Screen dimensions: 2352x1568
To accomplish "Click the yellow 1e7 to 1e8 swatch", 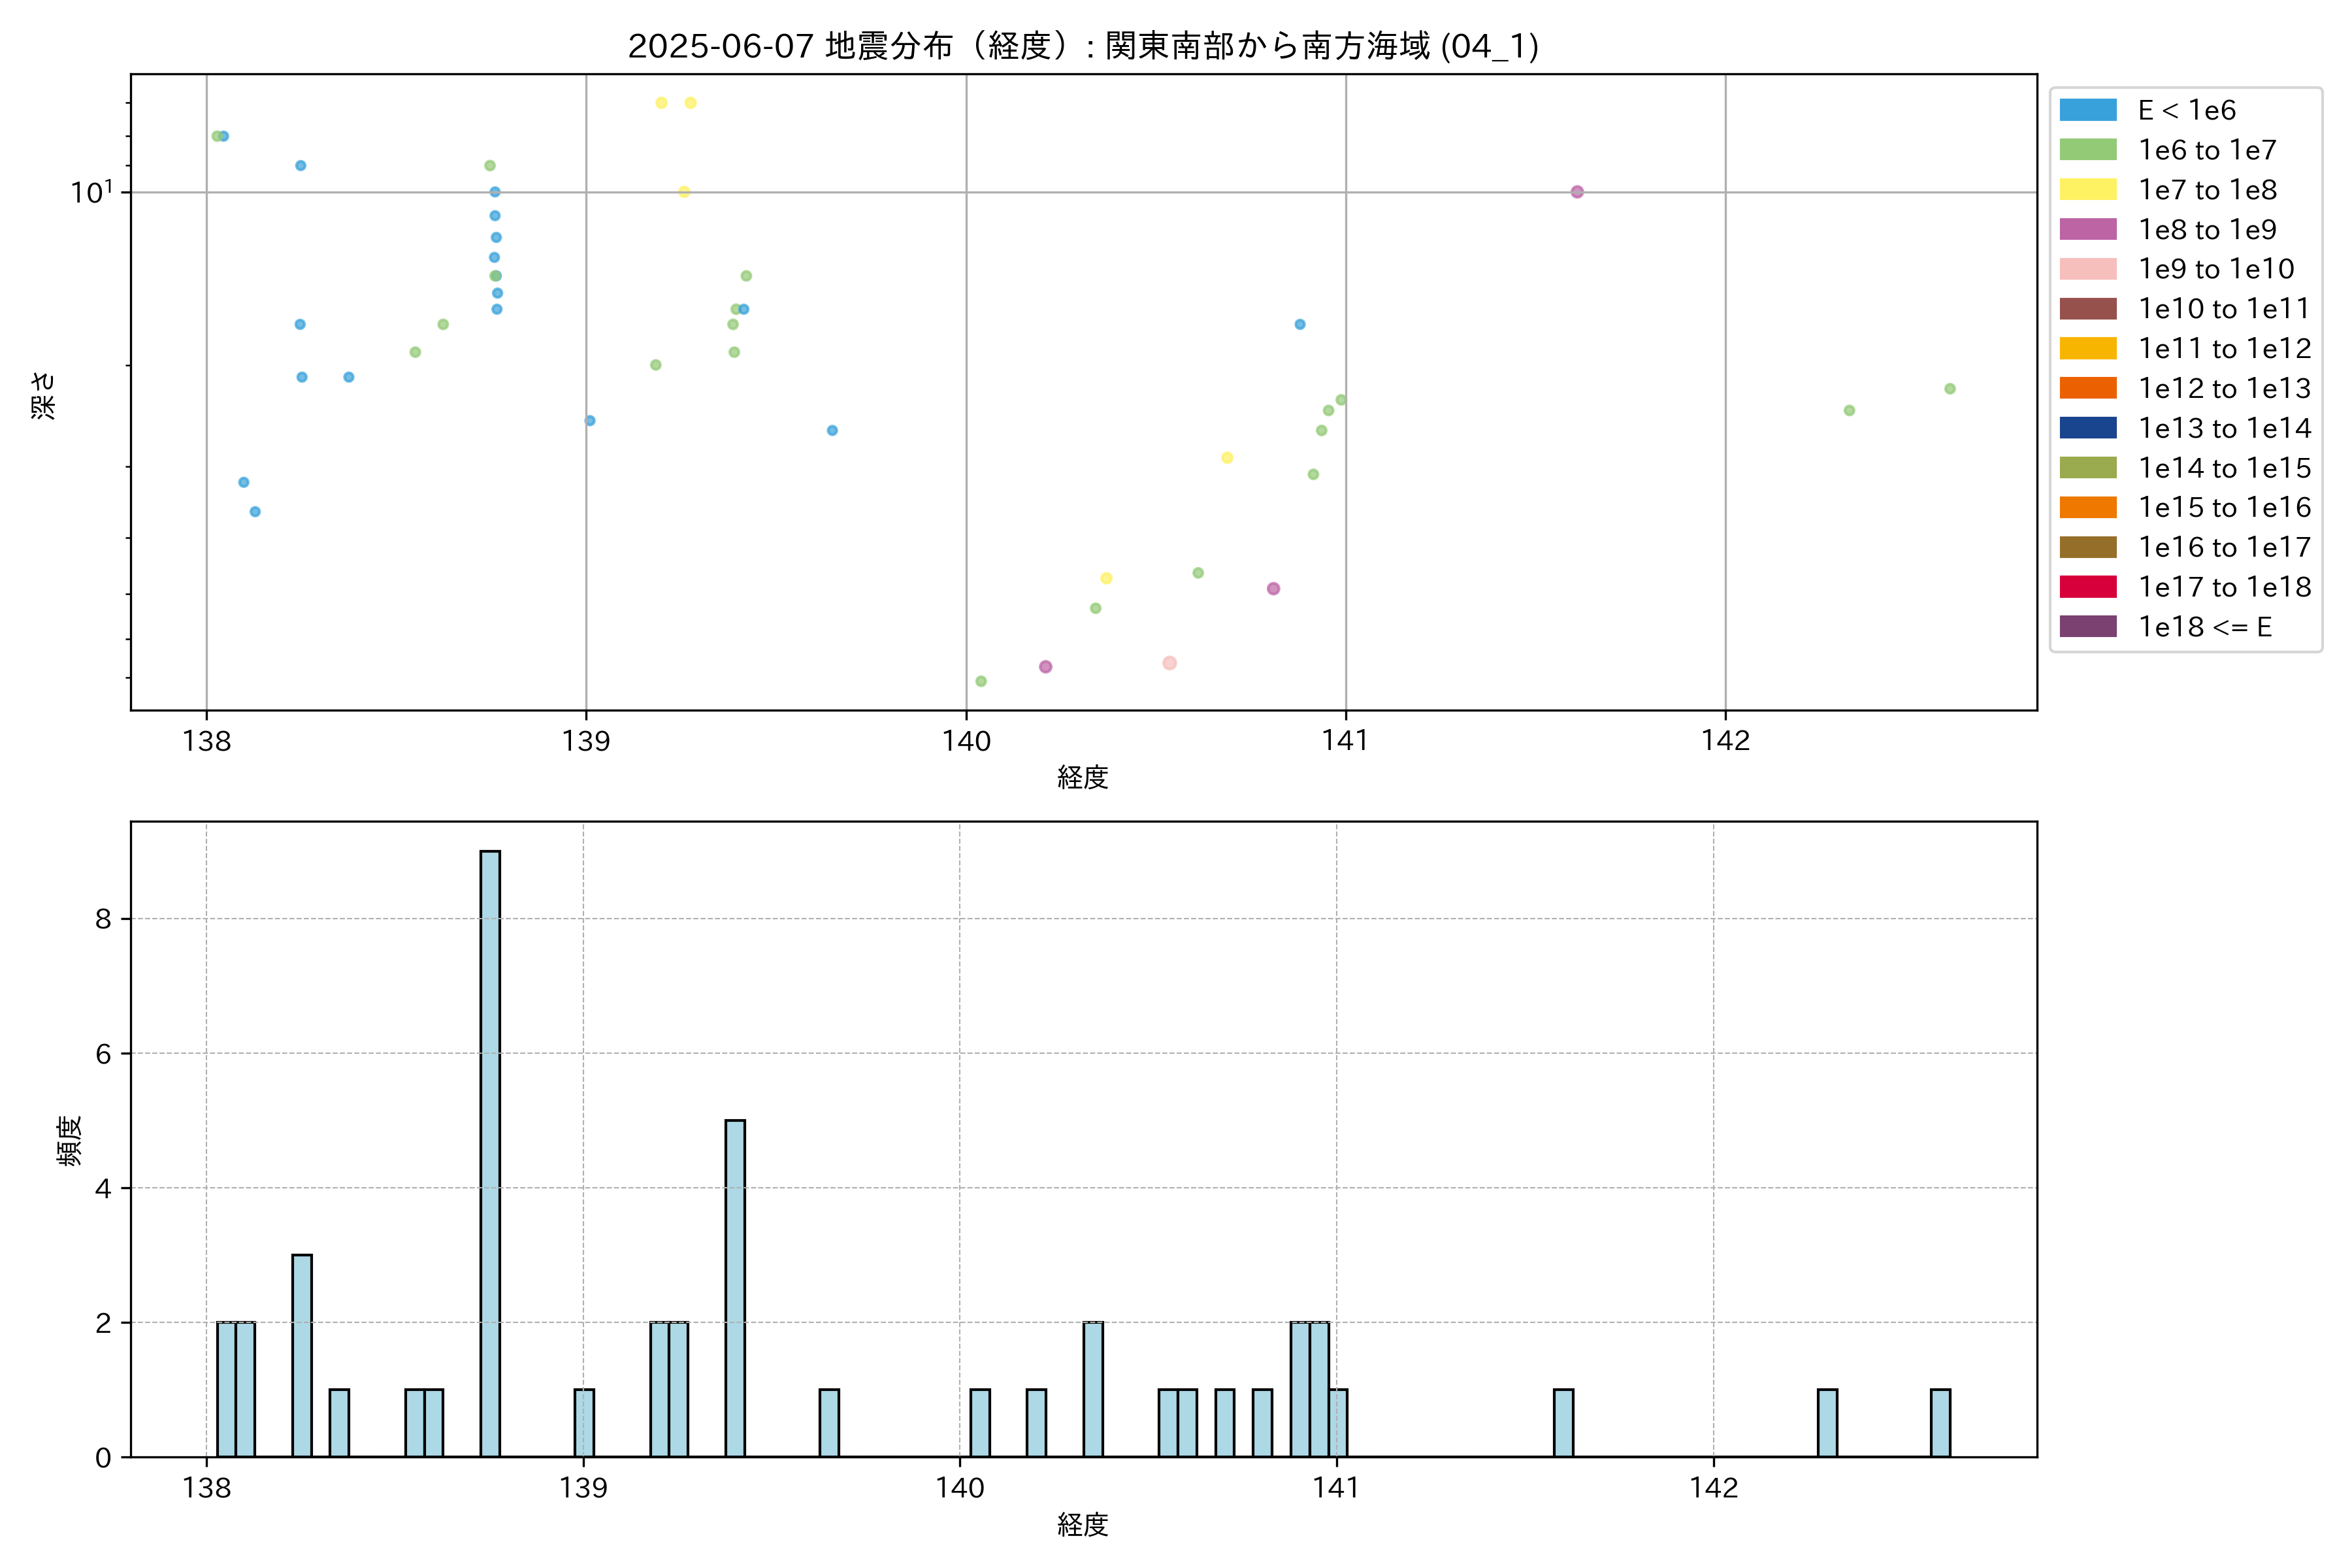I will tap(2087, 190).
